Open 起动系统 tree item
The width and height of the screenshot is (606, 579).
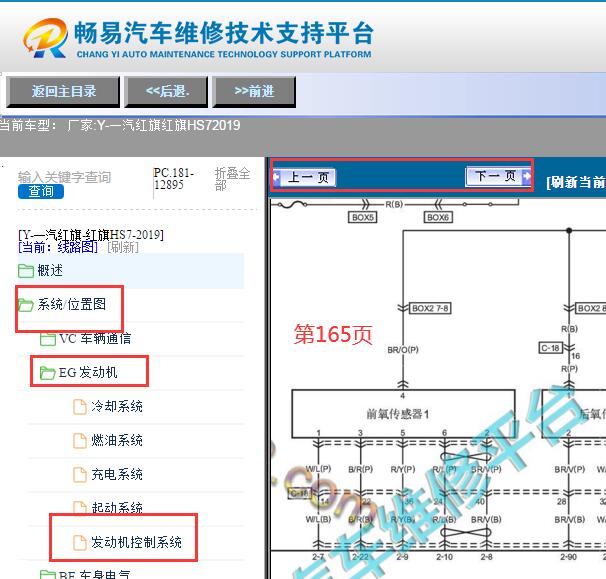[117, 507]
